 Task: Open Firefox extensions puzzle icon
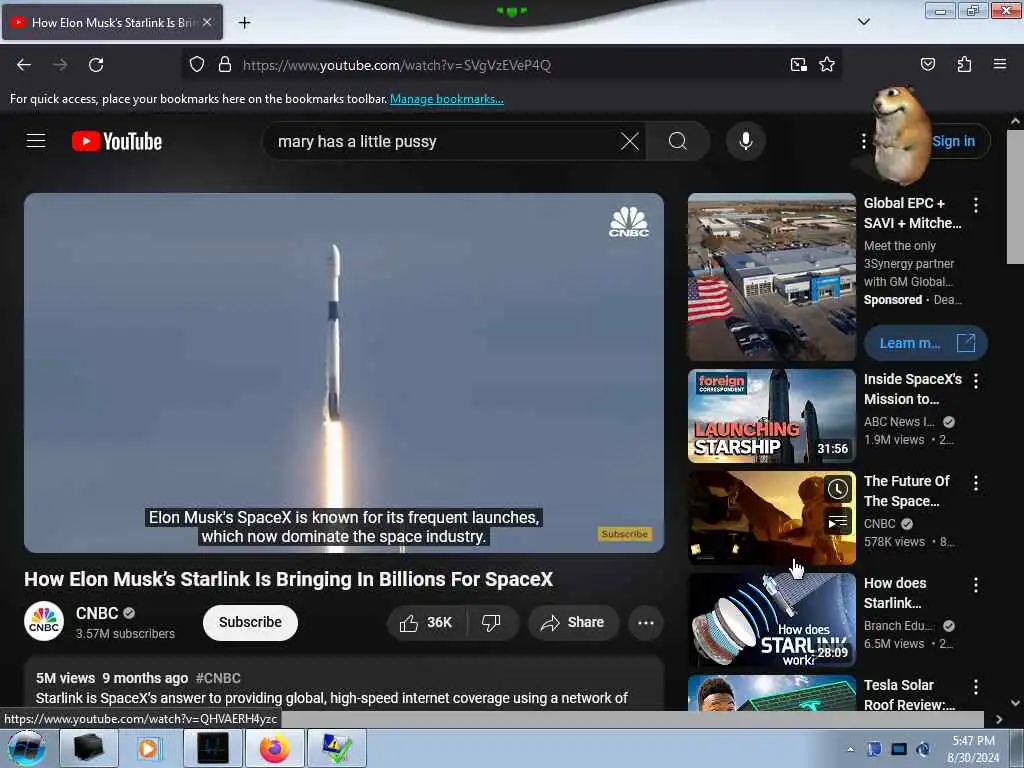click(964, 64)
